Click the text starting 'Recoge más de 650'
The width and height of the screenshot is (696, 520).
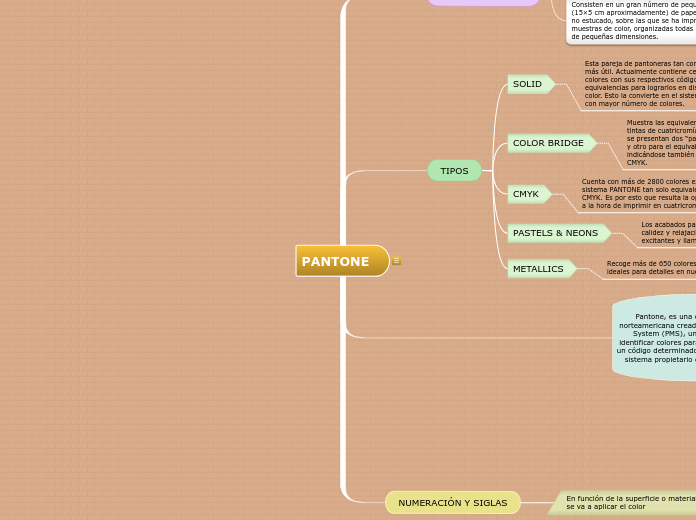651,267
